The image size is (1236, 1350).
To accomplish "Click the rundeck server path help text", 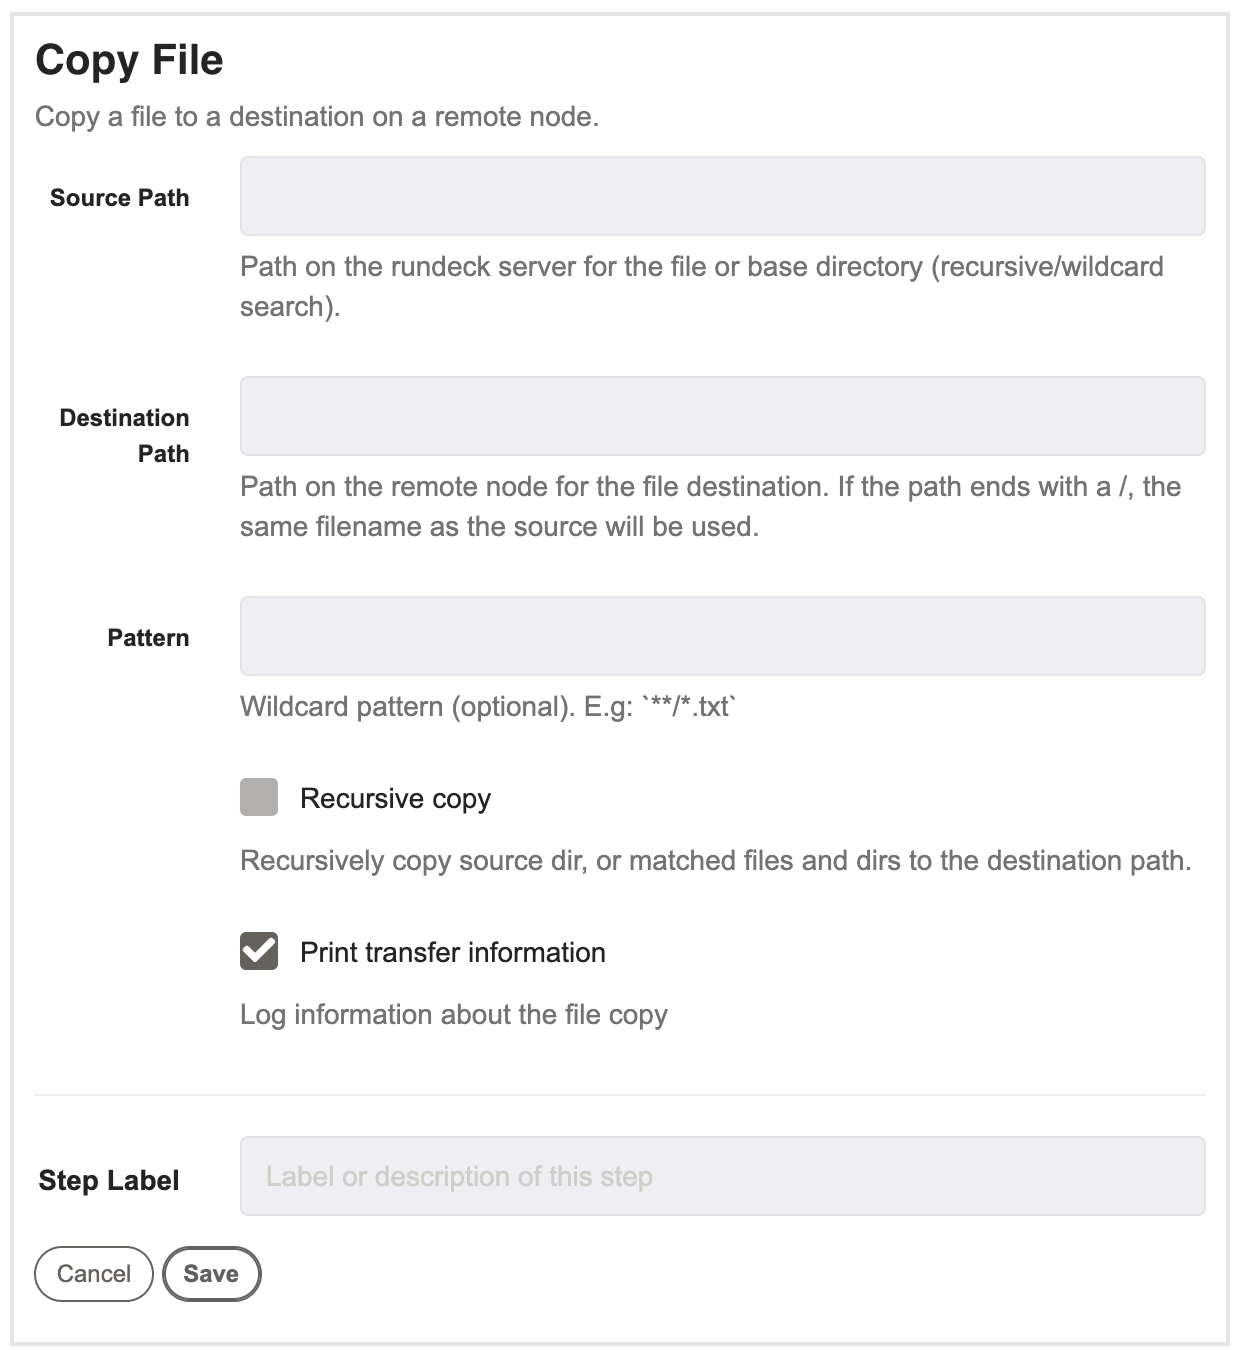I will pyautogui.click(x=702, y=286).
